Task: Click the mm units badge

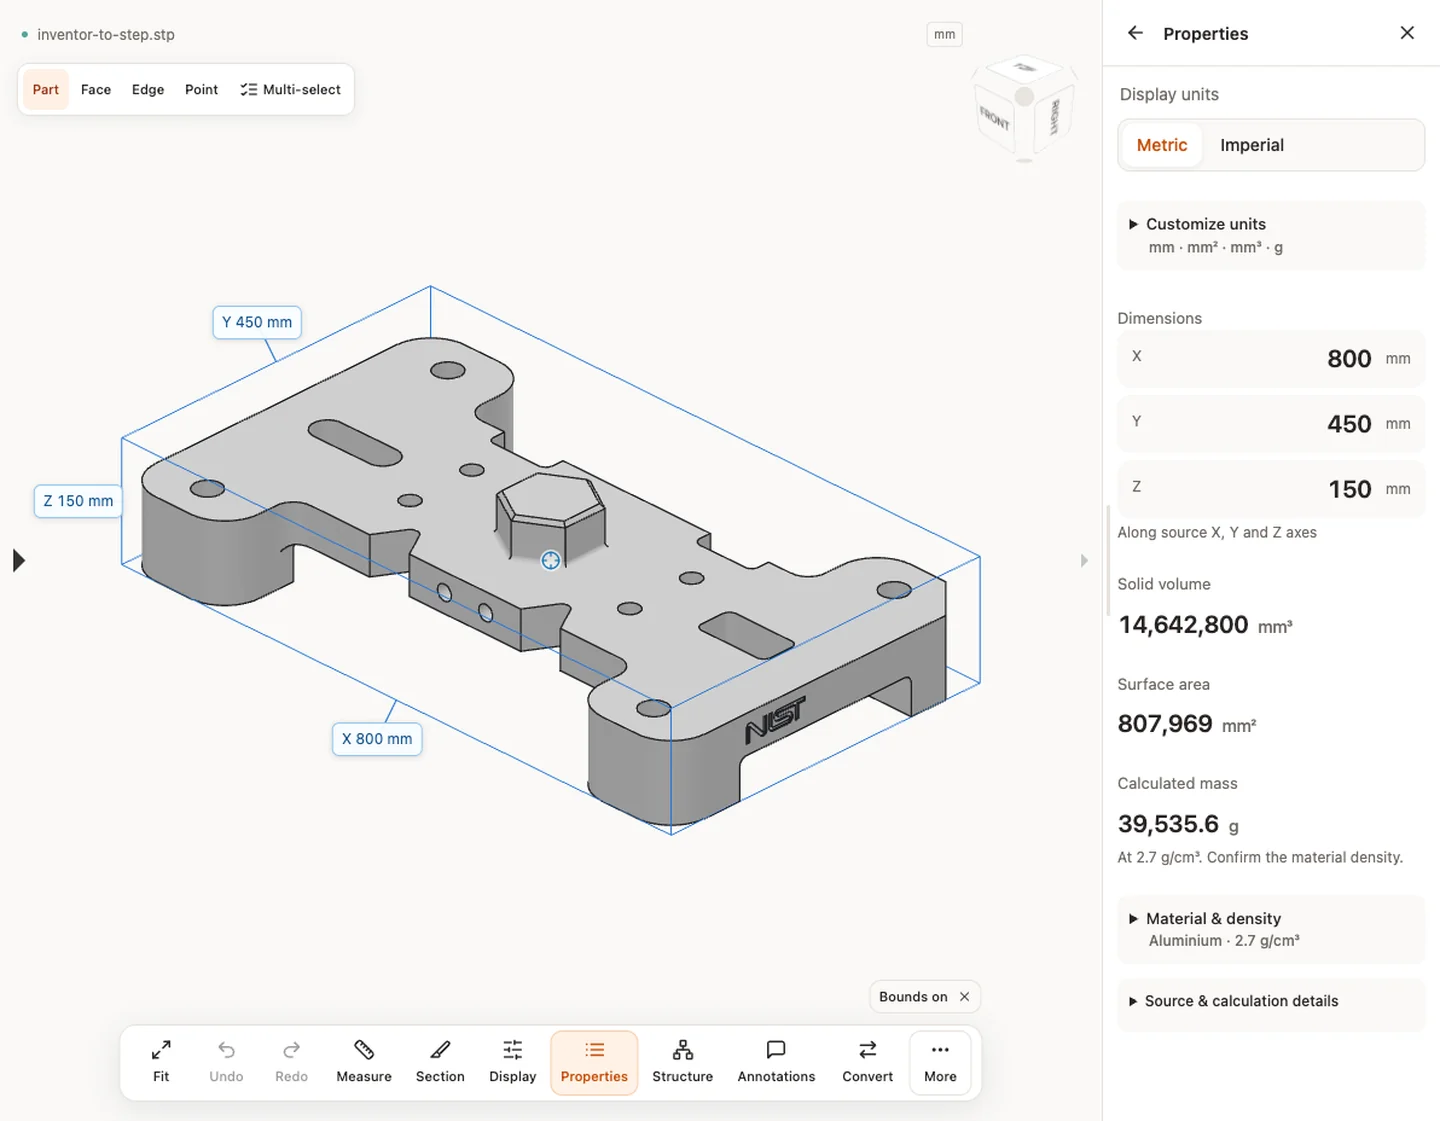Action: (x=945, y=35)
